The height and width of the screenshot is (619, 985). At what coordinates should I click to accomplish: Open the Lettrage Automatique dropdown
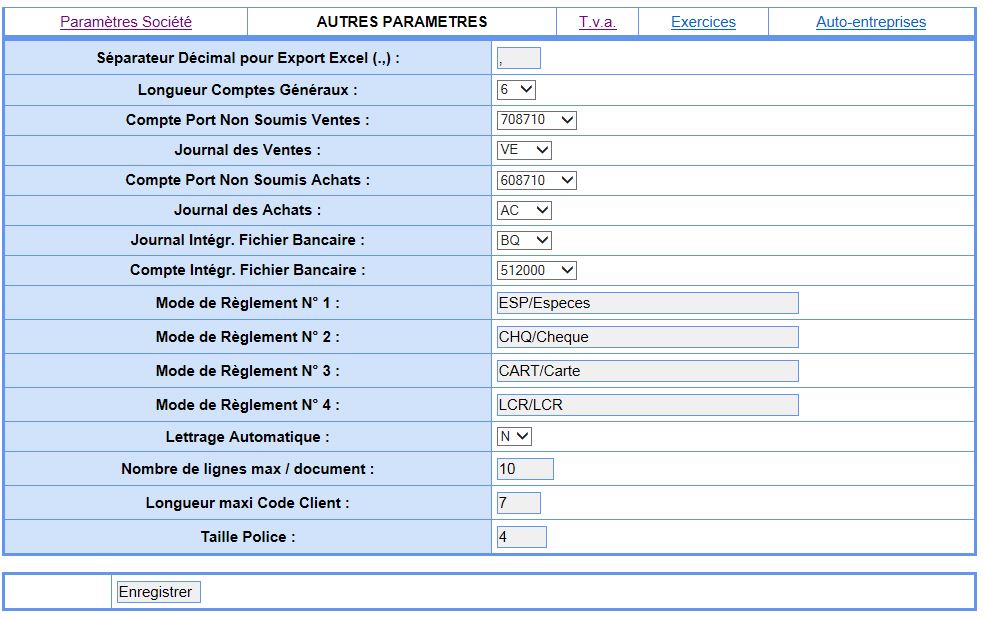(514, 437)
